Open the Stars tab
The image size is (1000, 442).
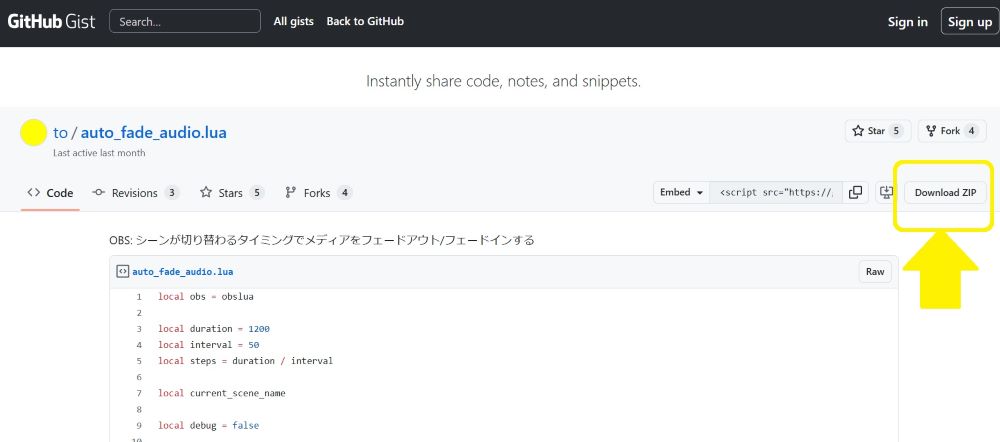tap(232, 193)
